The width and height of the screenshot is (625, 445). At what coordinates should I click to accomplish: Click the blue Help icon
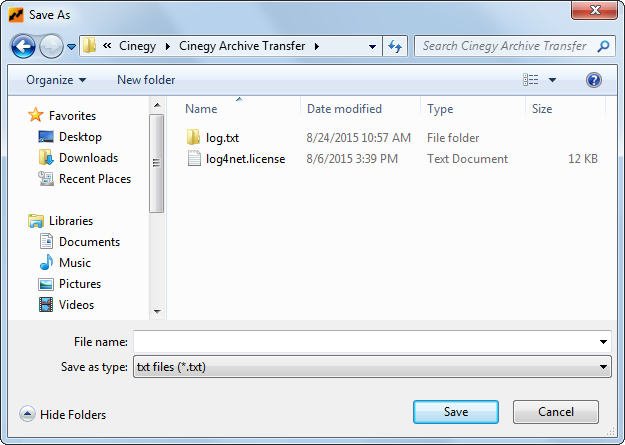[x=594, y=80]
